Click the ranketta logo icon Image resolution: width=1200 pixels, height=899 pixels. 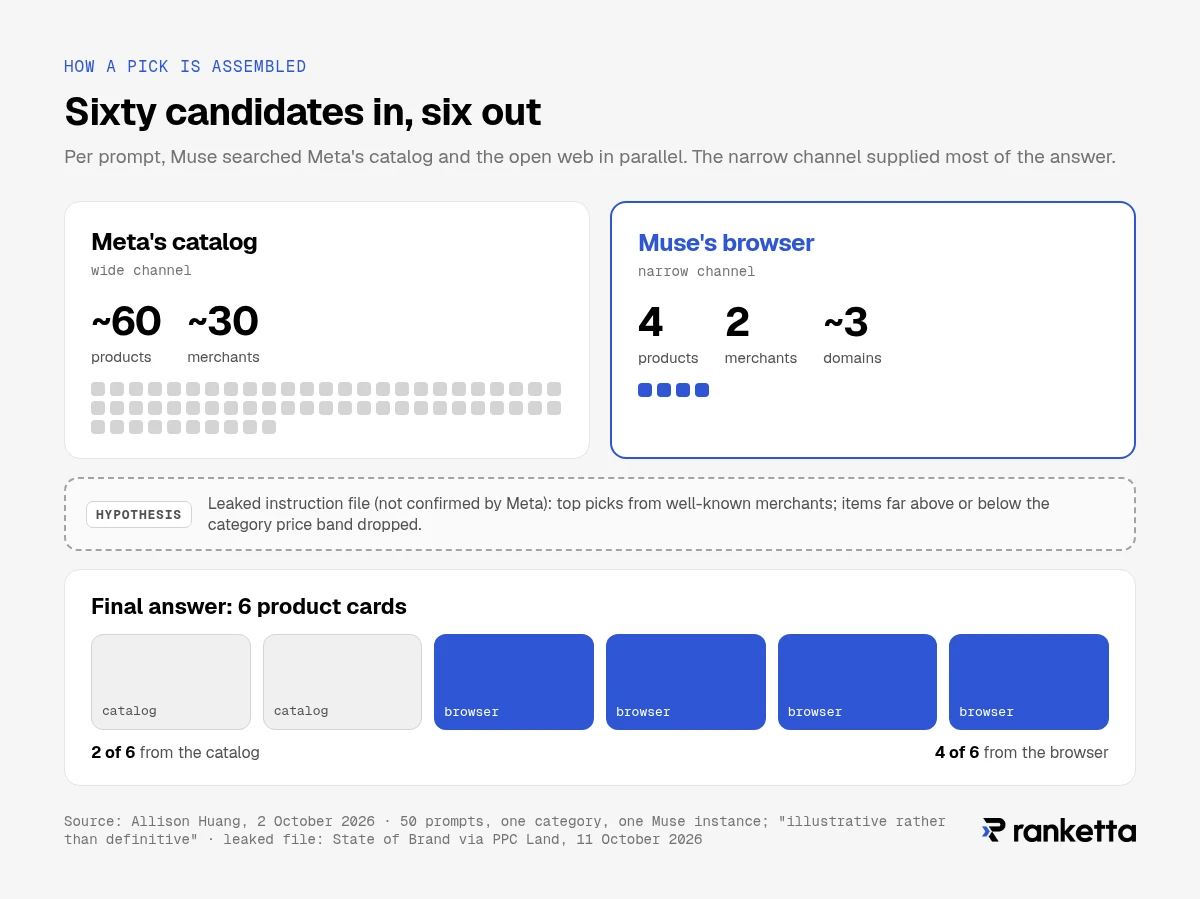click(x=993, y=830)
